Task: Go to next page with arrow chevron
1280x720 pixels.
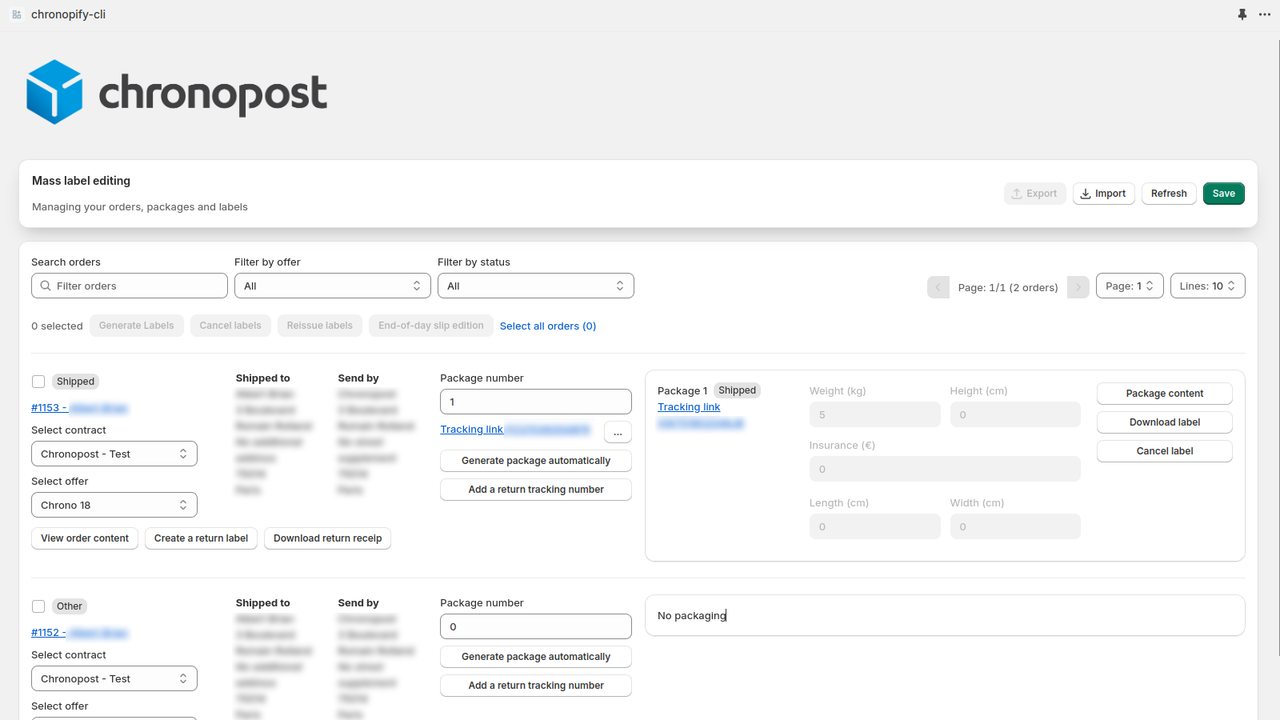Action: [1078, 286]
